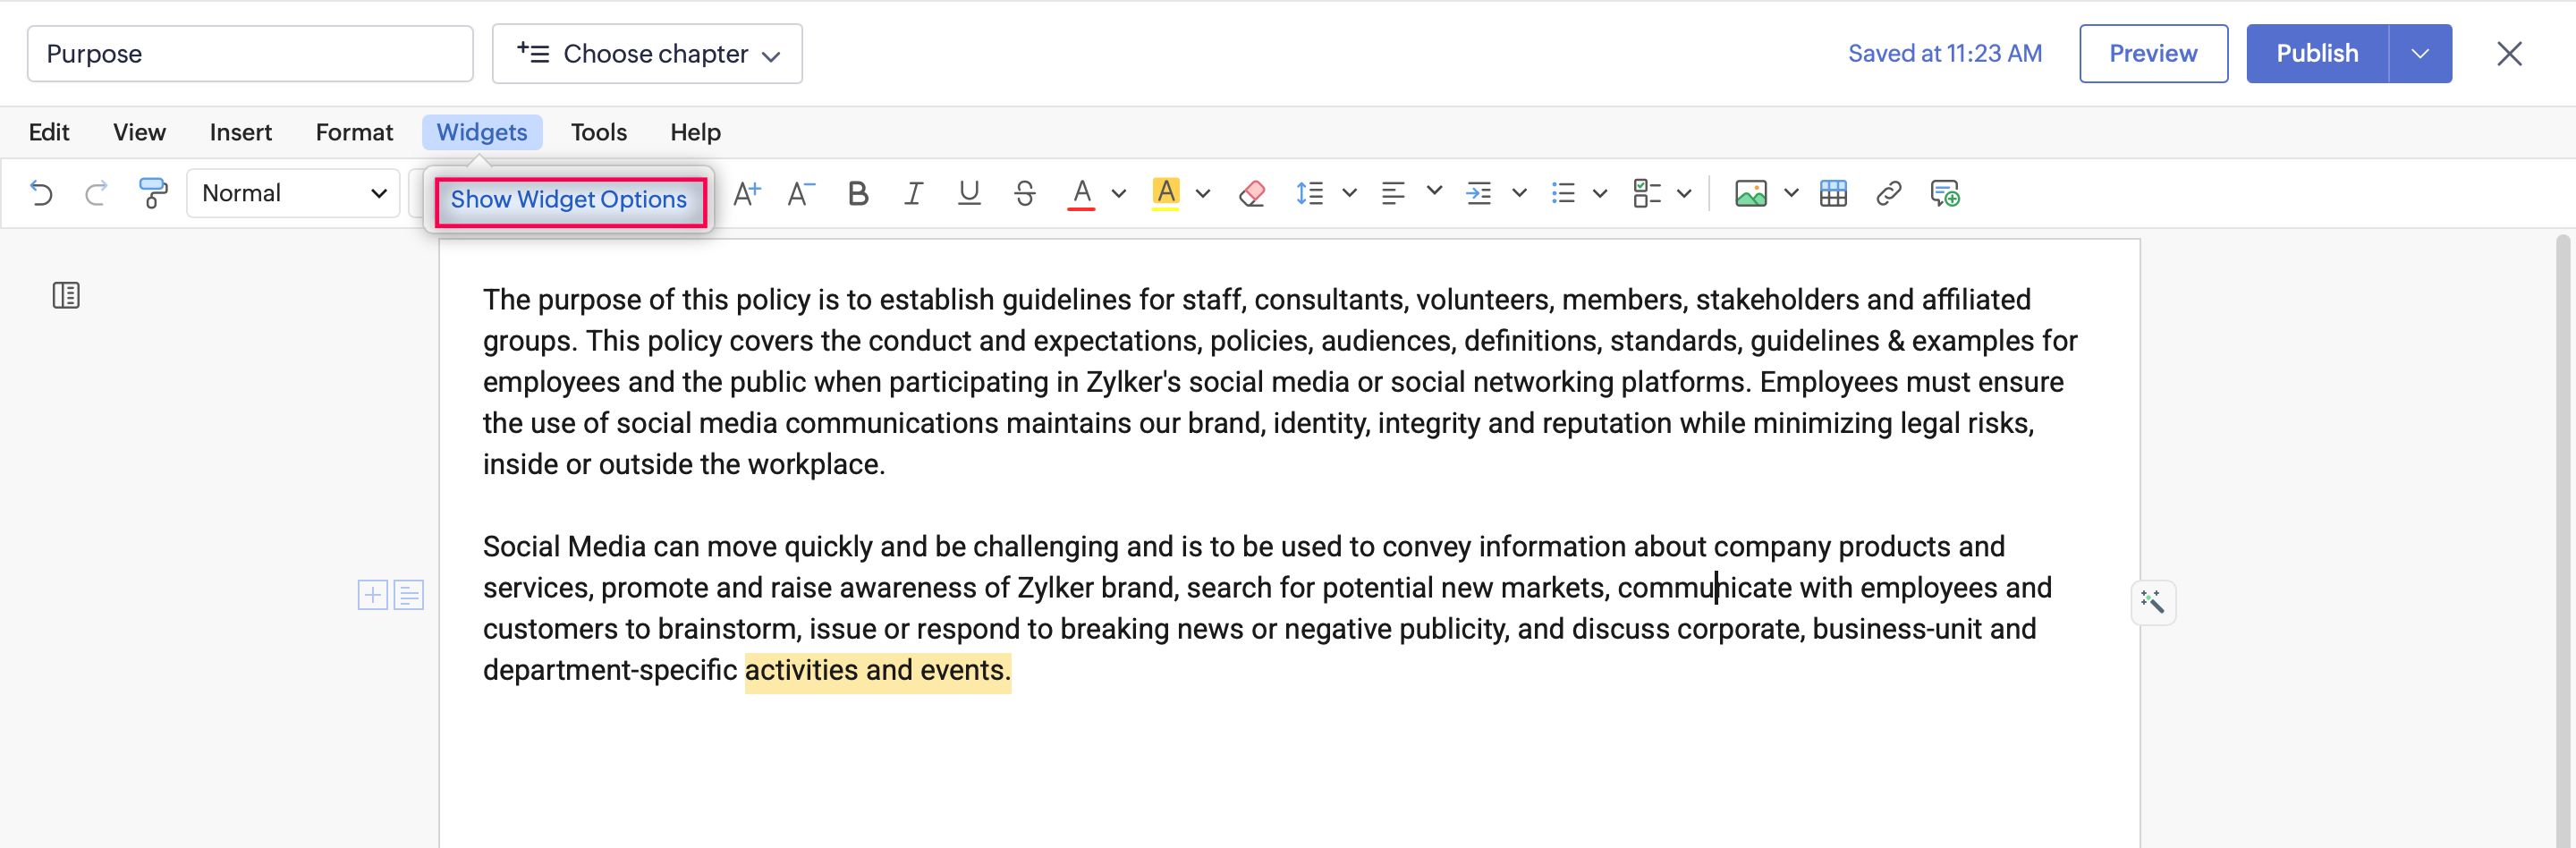This screenshot has height=848, width=2576.
Task: Open the View menu
Action: click(x=139, y=132)
